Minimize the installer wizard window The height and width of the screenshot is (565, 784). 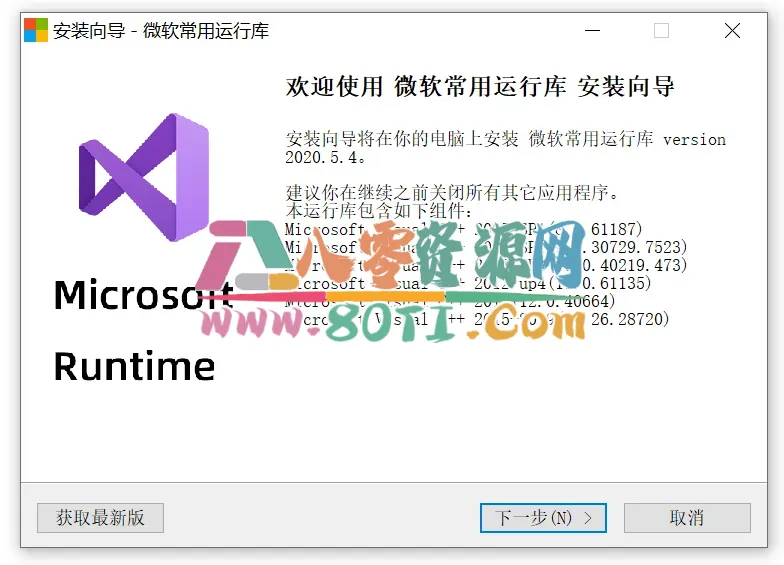coord(592,30)
